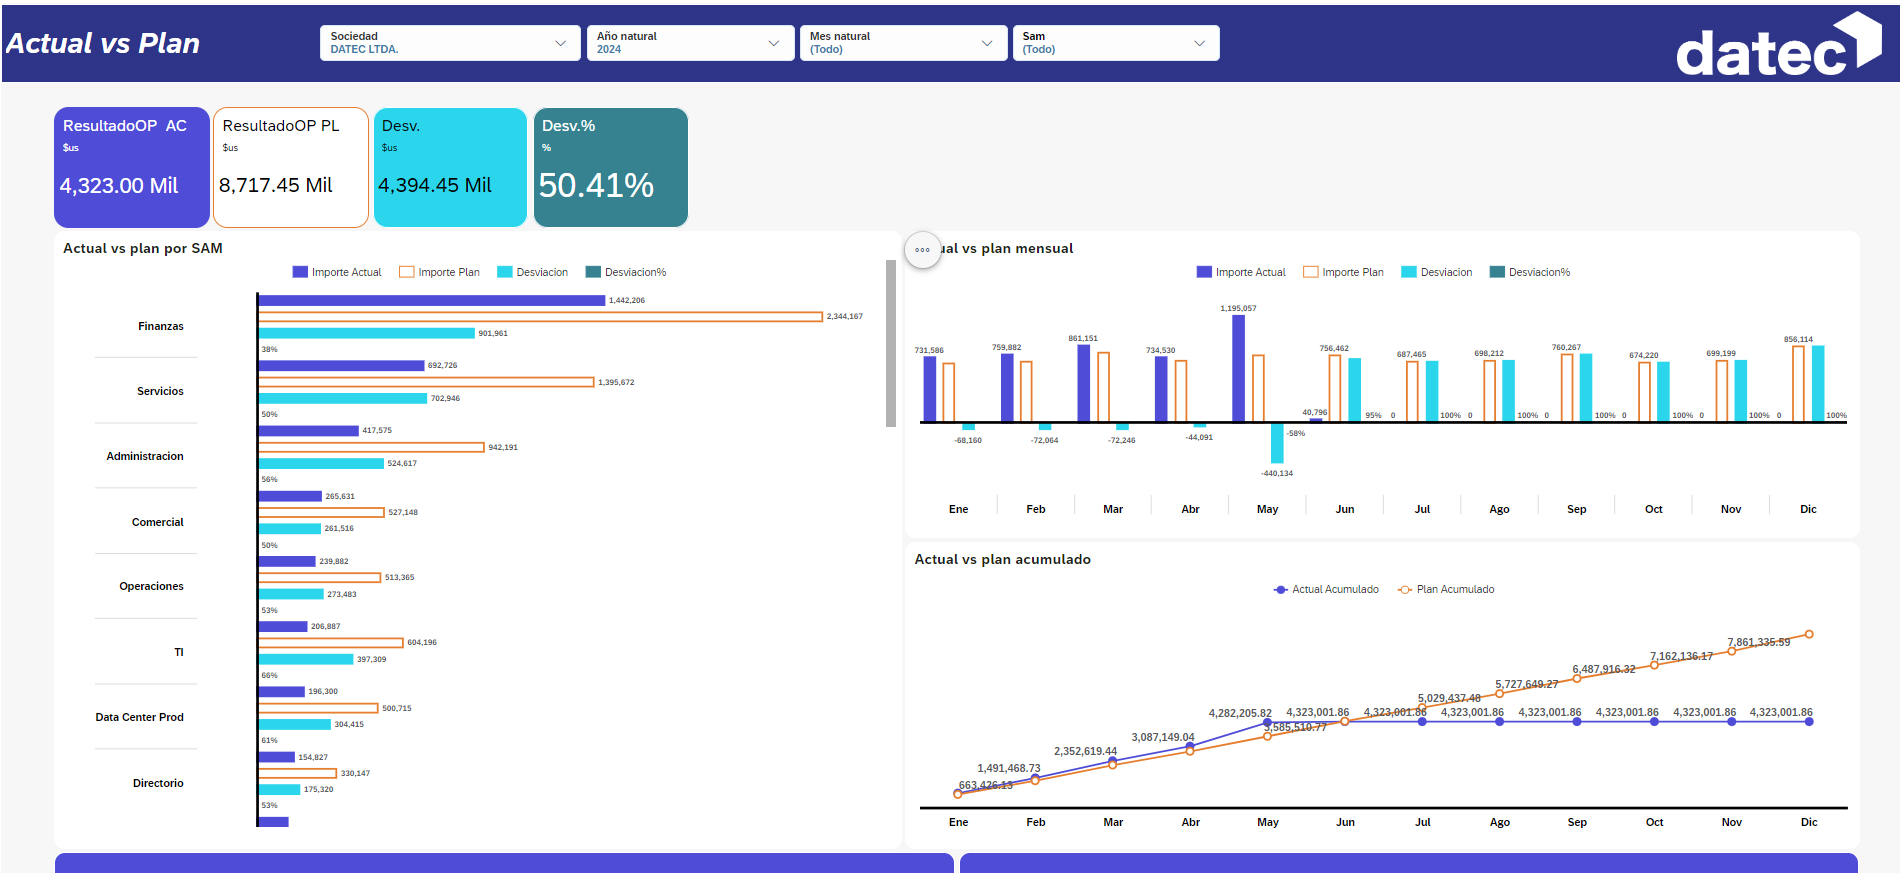This screenshot has height=873, width=1902.
Task: Open the more options ellipsis button
Action: point(922,250)
